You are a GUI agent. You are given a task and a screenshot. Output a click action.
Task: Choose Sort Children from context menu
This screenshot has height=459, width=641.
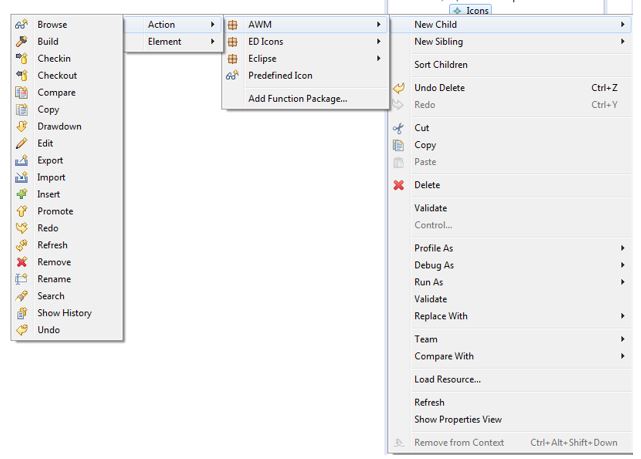[x=441, y=65]
